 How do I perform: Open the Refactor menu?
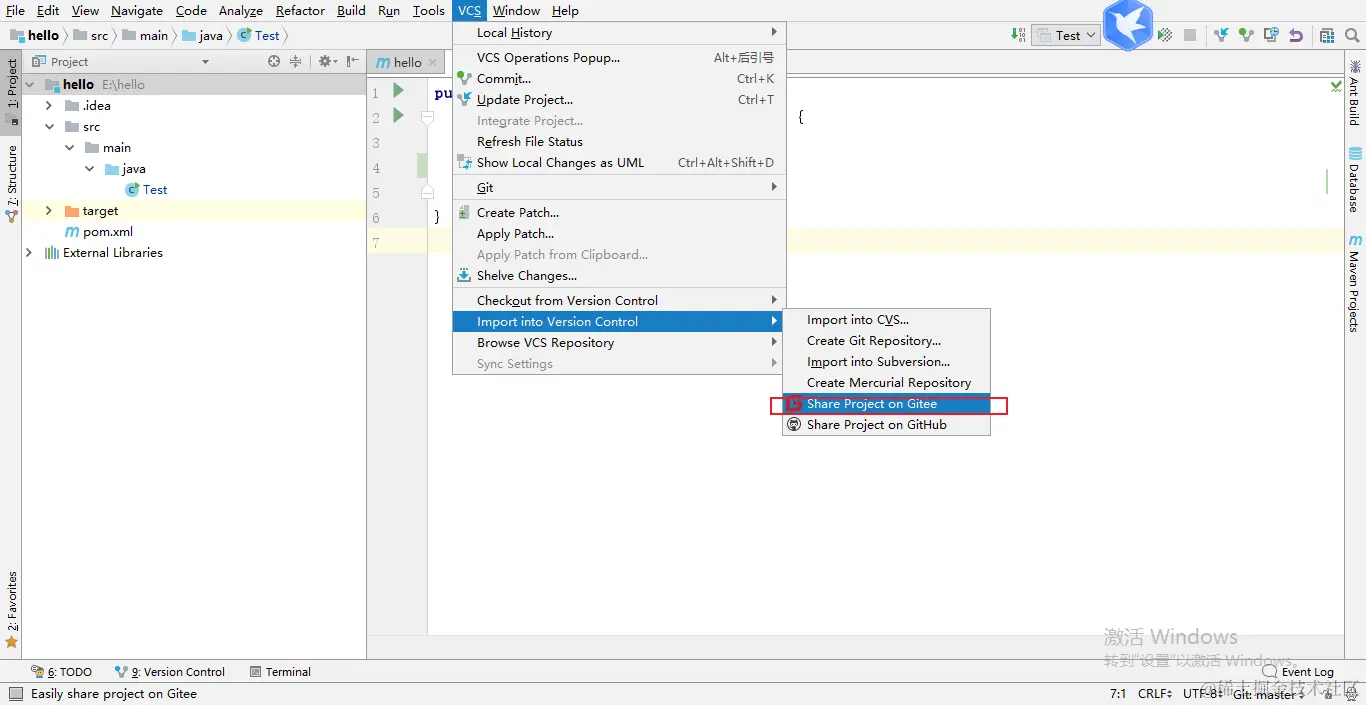coord(300,11)
